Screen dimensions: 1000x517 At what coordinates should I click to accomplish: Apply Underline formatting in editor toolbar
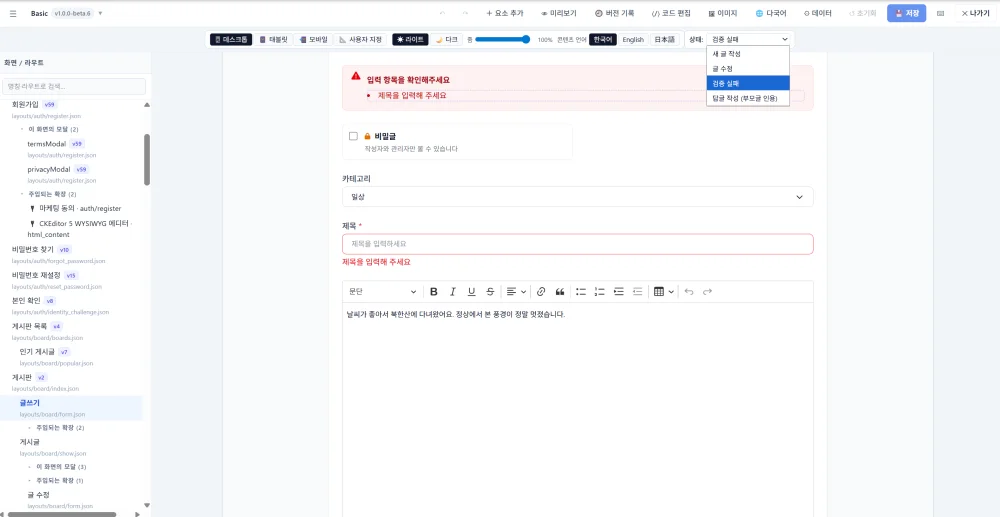(471, 291)
